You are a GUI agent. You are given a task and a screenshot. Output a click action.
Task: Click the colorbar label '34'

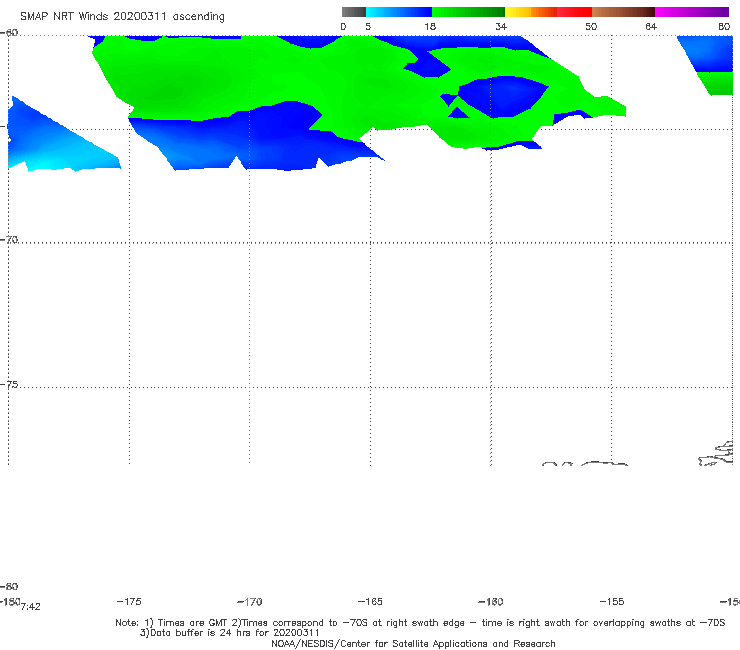point(501,27)
